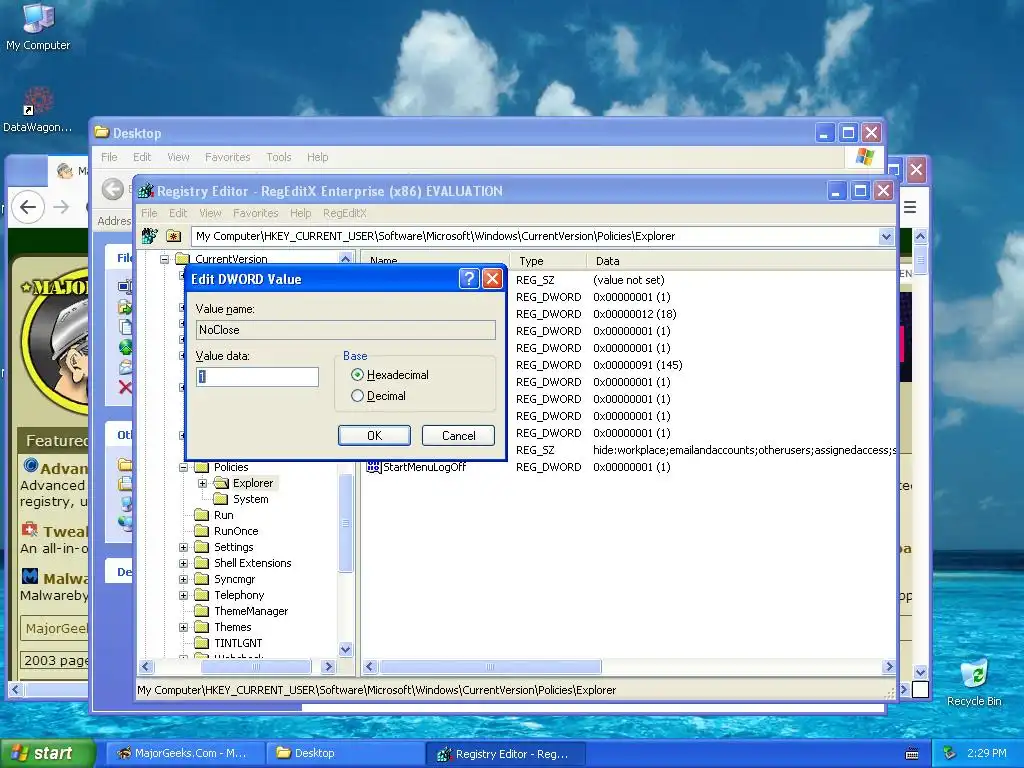Viewport: 1024px width, 768px height.
Task: Click the System folder icon in tree
Action: (221, 499)
